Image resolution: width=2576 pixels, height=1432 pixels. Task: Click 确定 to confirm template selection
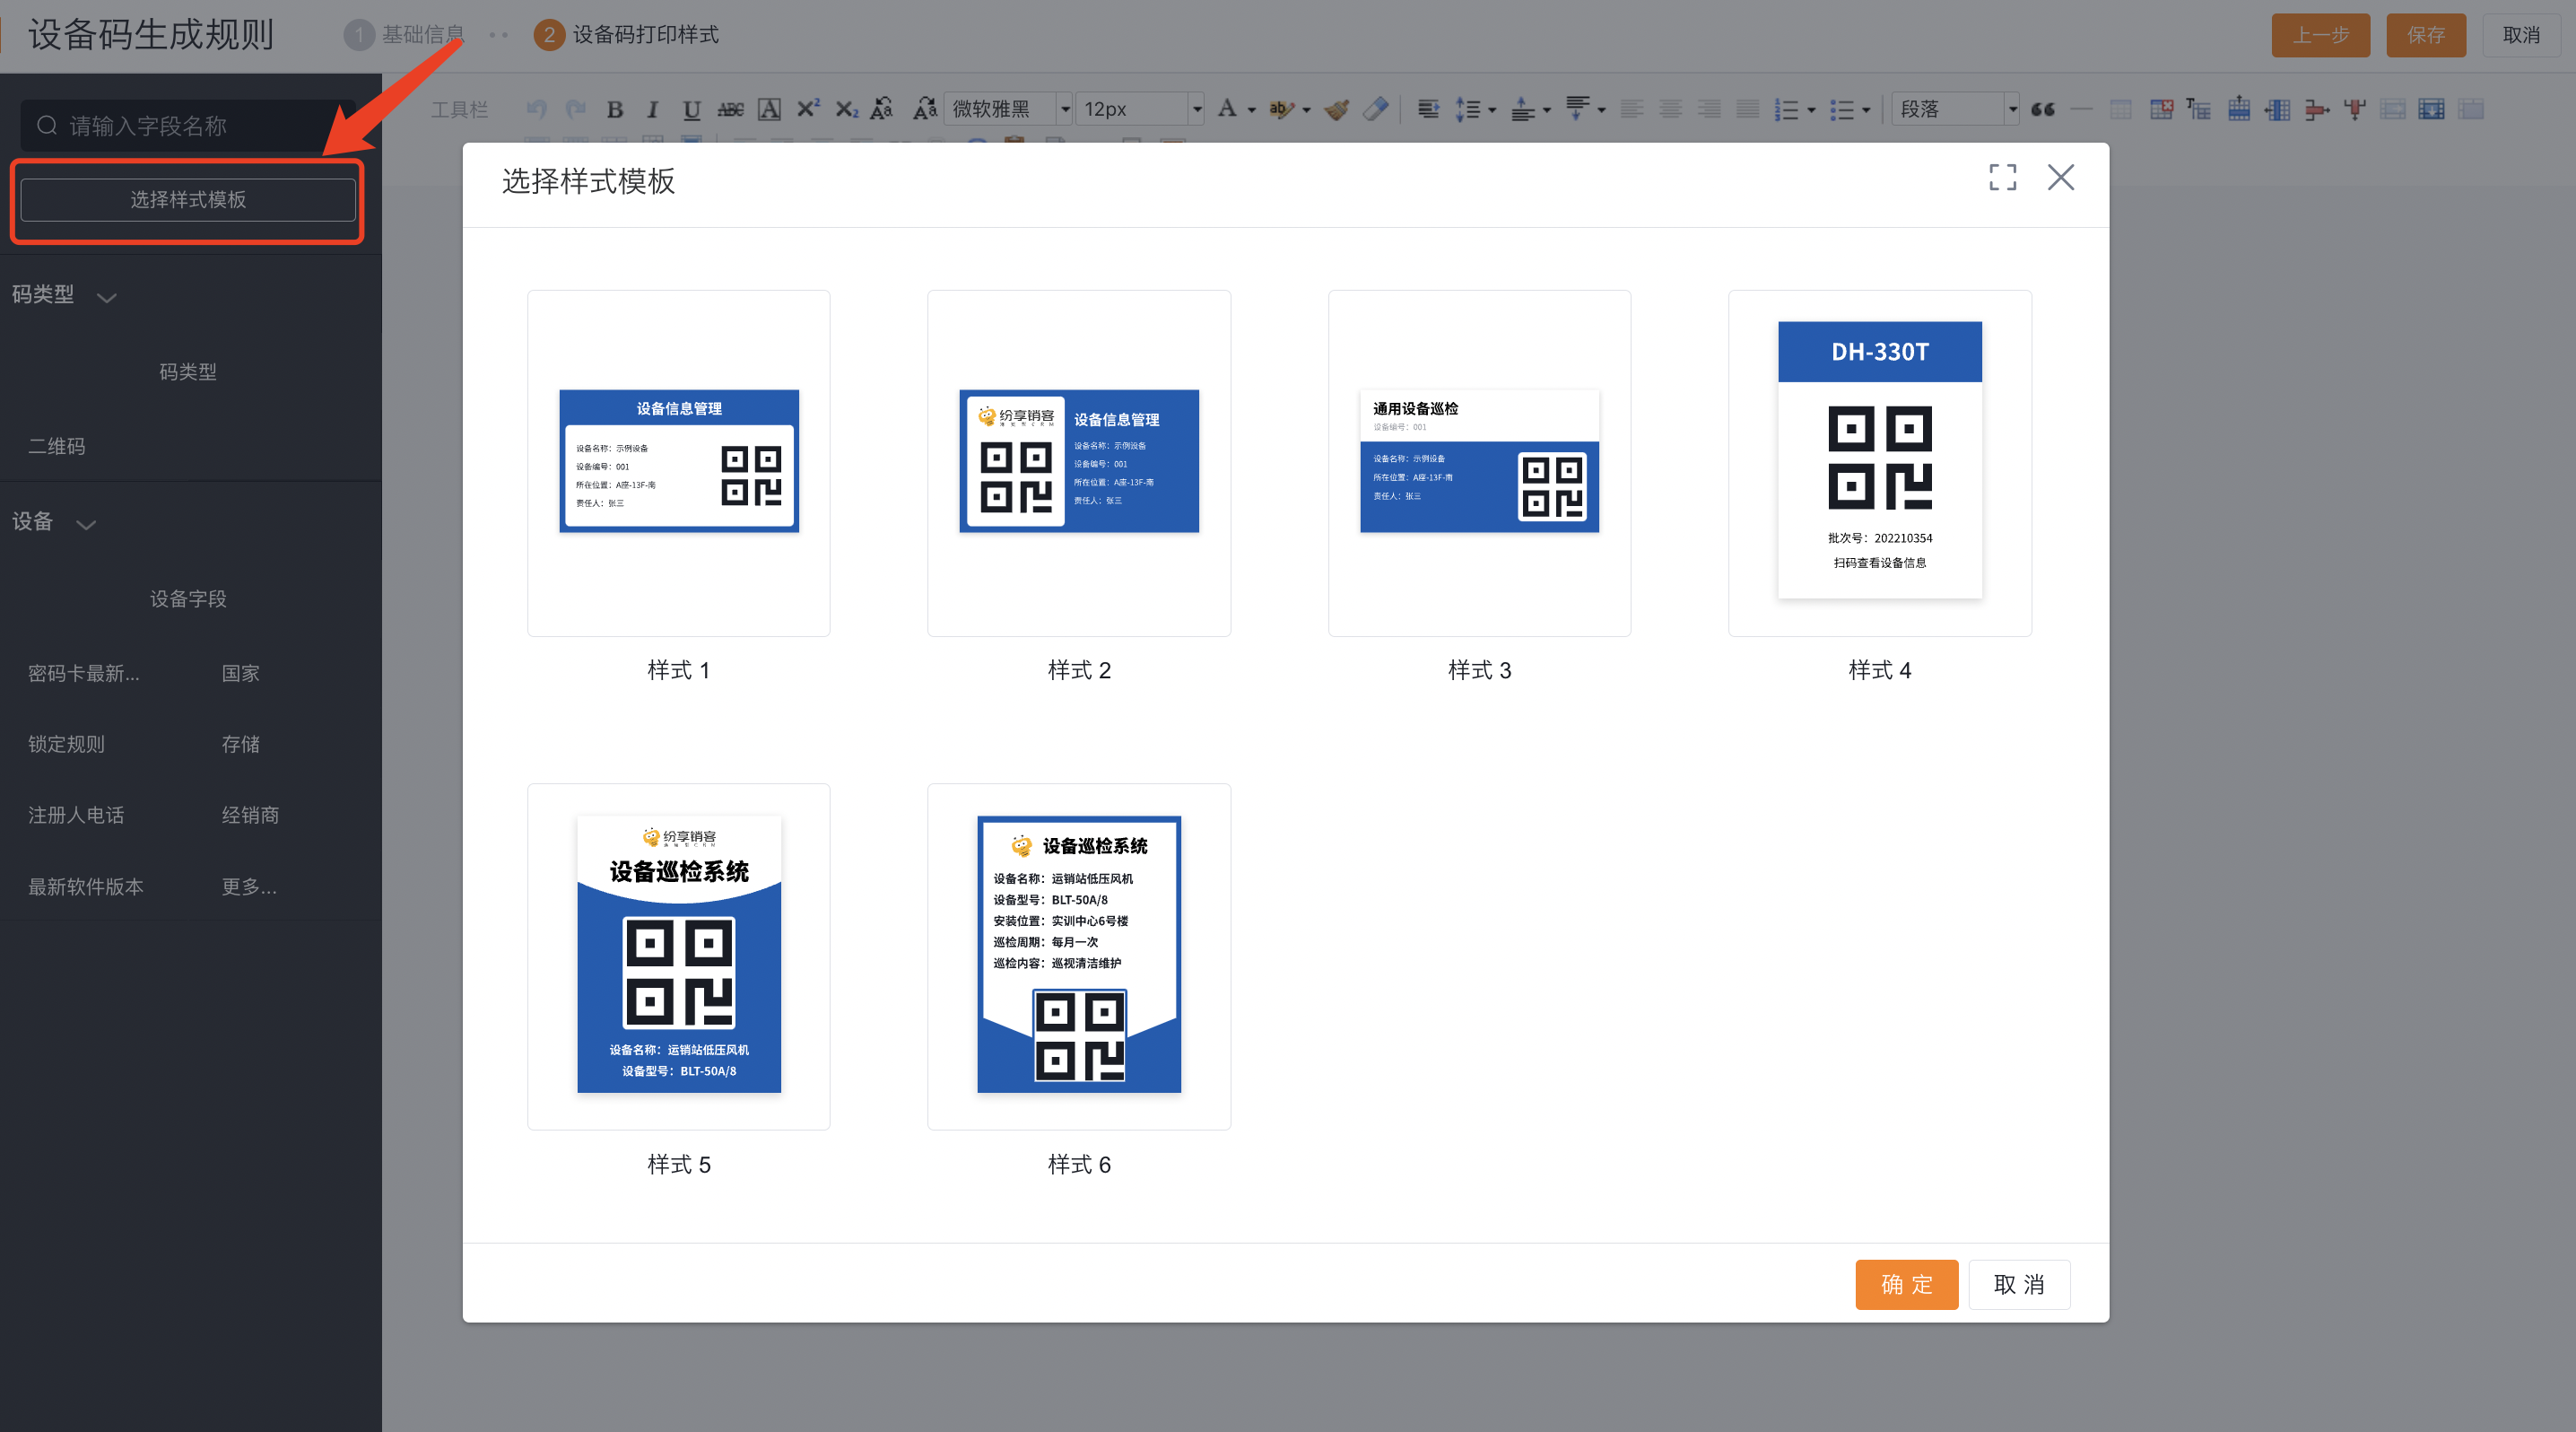(1906, 1284)
